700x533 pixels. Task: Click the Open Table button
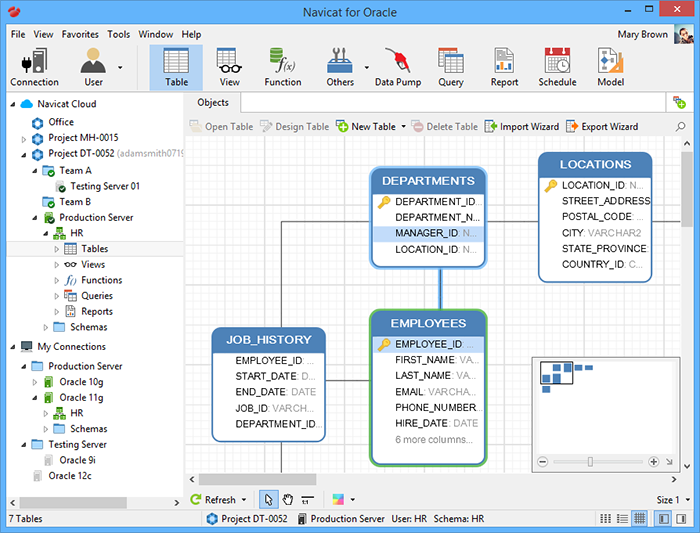click(221, 127)
